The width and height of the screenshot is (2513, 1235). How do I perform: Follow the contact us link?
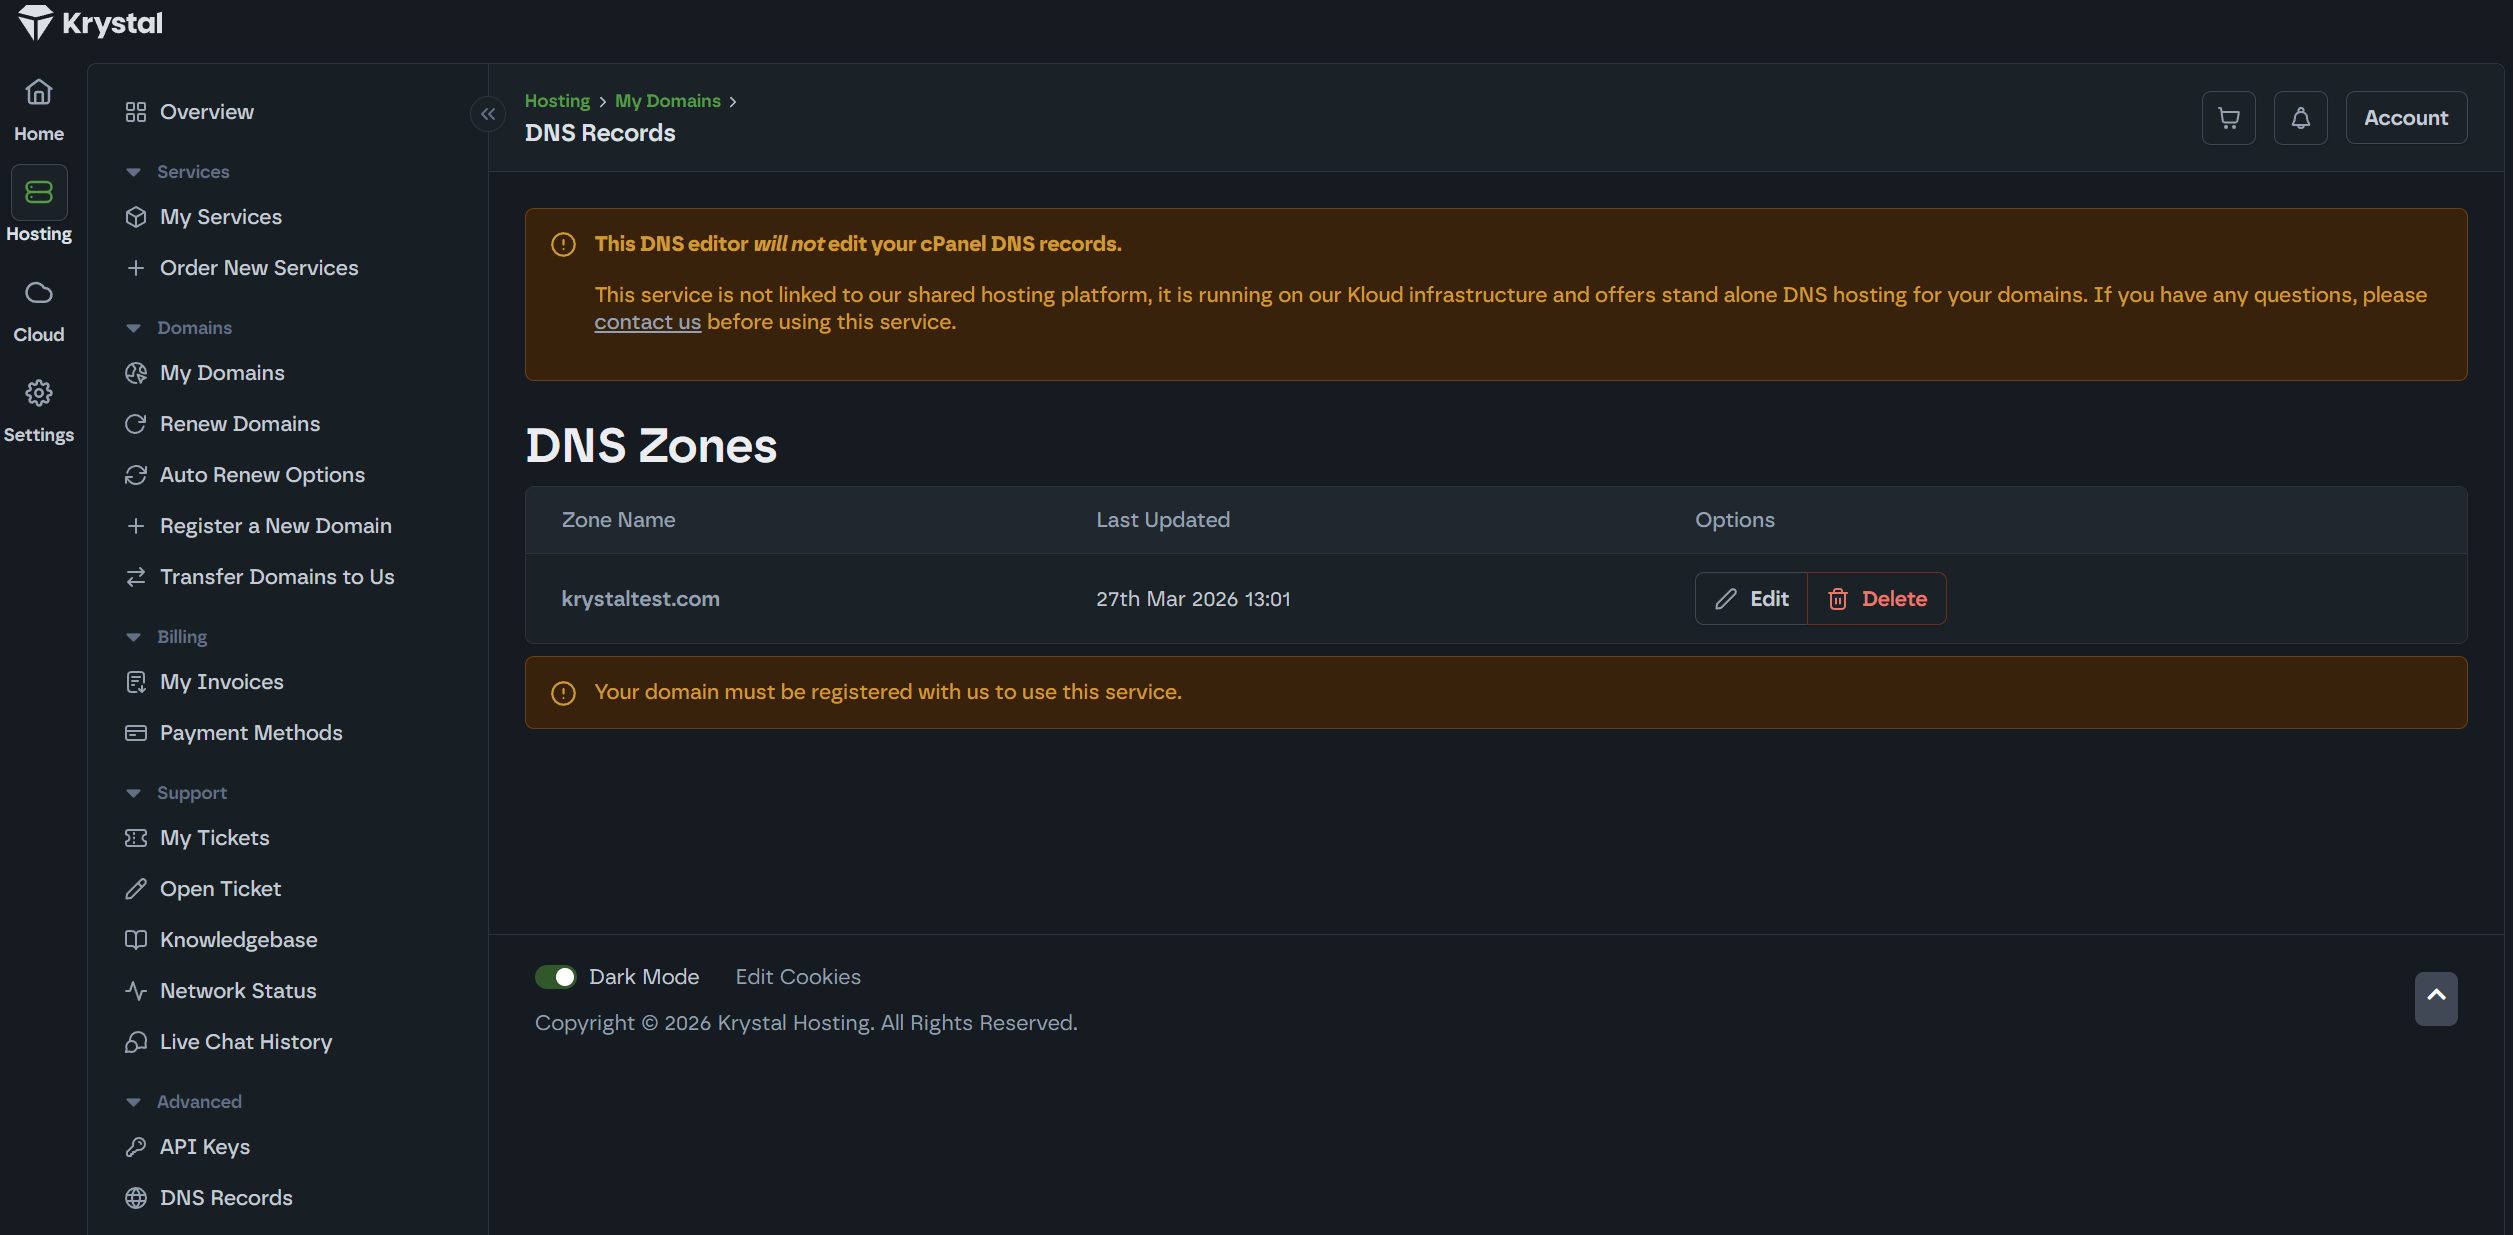point(647,322)
